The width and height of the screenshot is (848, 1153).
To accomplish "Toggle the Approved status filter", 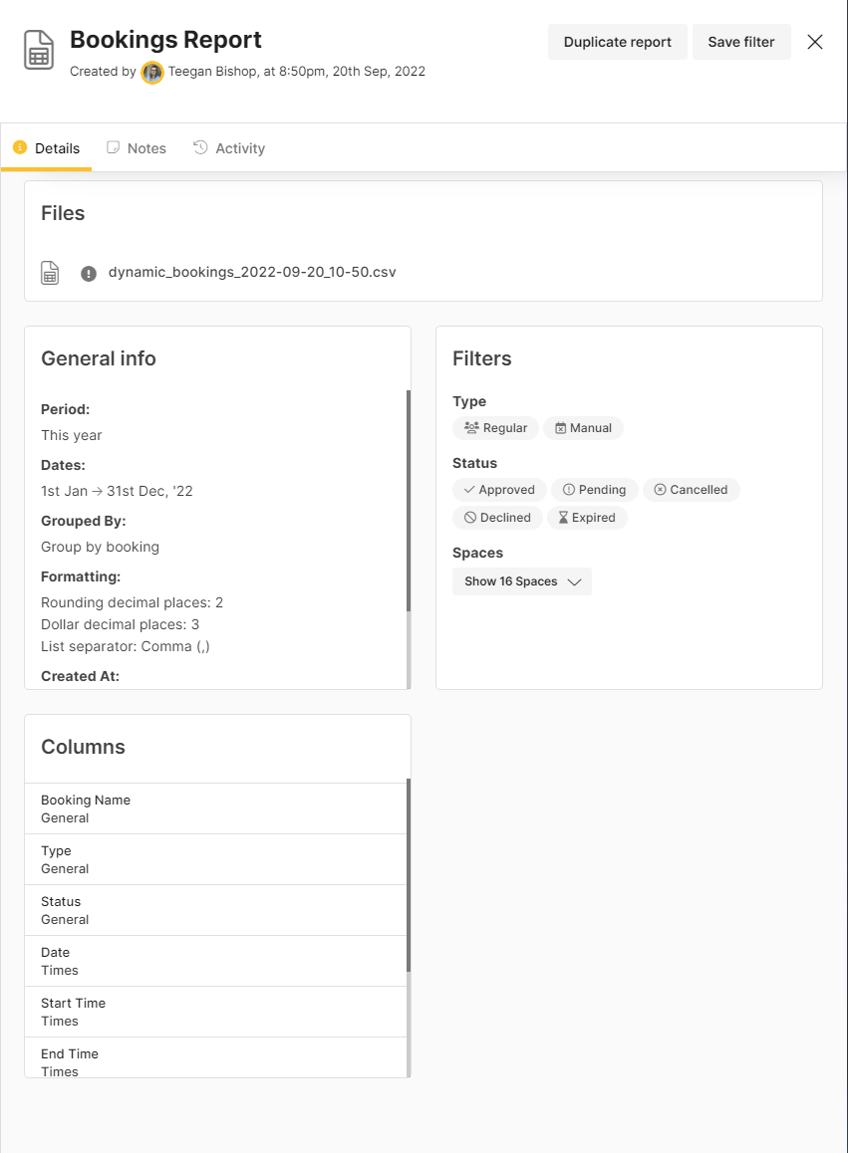I will 498,489.
